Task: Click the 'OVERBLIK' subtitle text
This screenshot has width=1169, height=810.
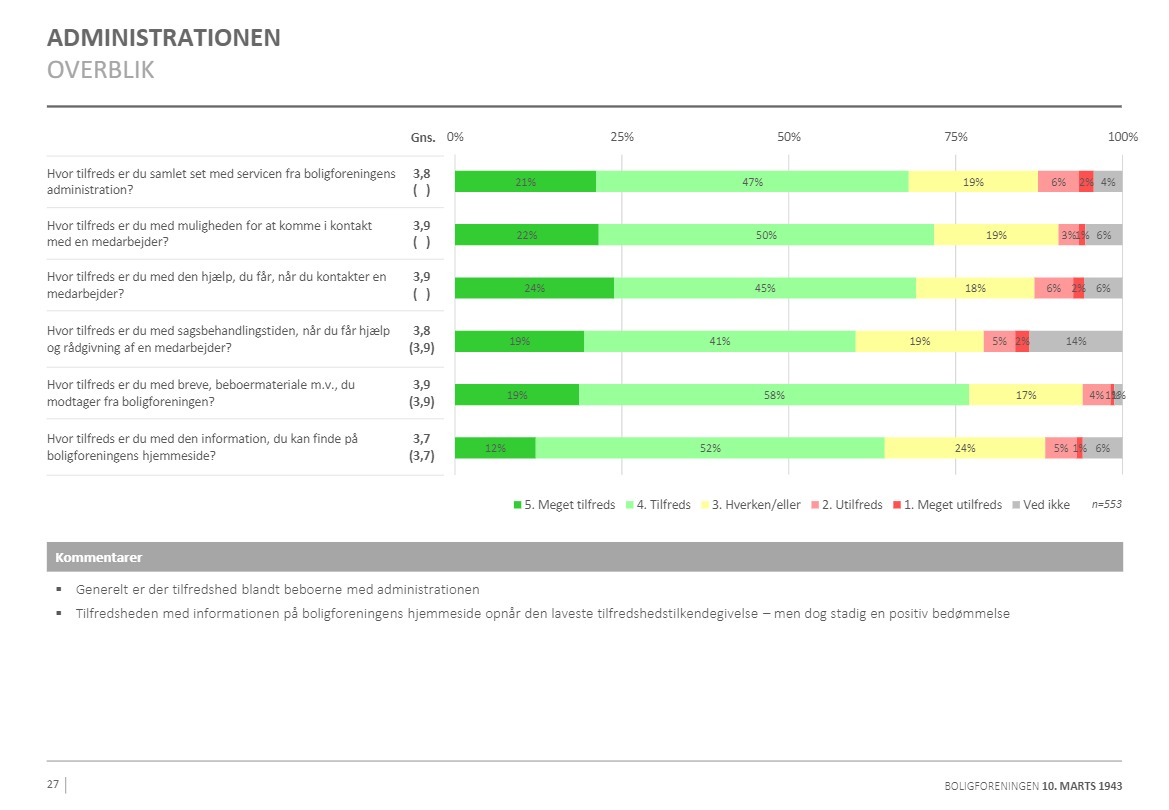Action: [100, 71]
